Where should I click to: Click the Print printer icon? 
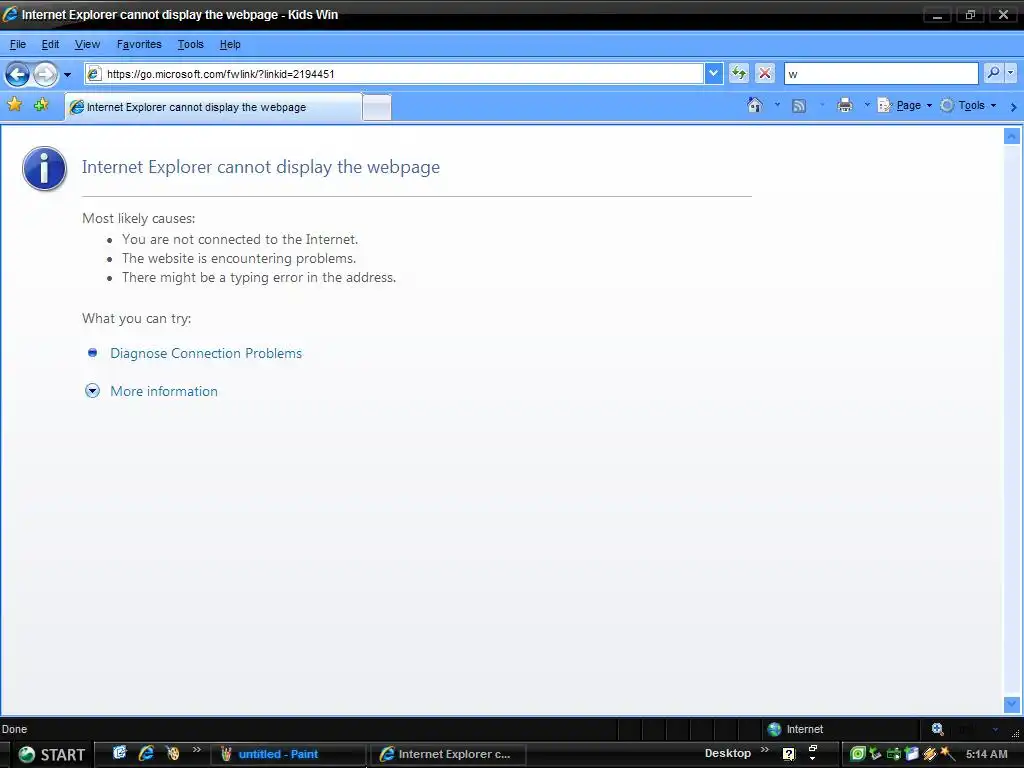click(844, 105)
